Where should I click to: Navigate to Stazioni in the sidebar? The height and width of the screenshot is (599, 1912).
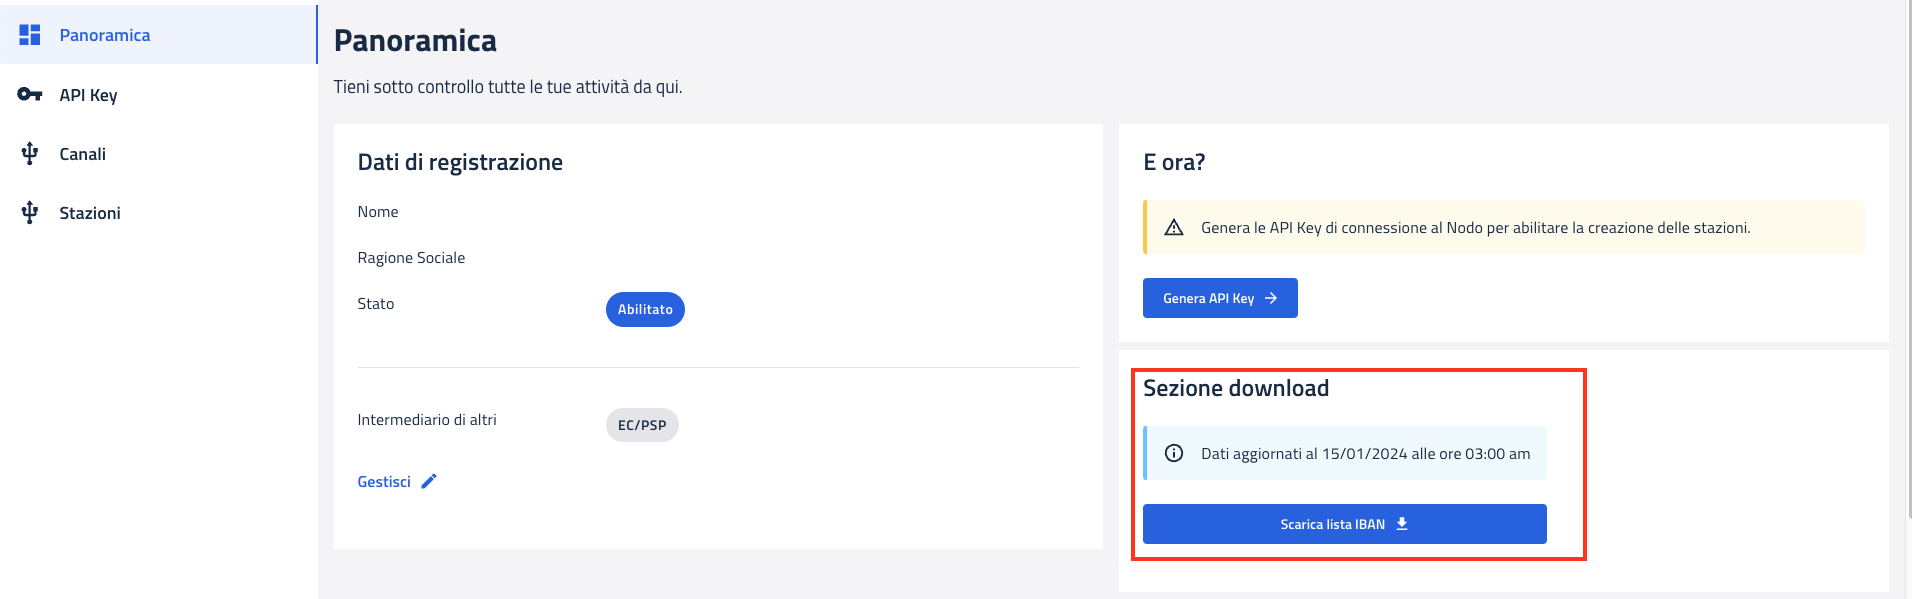[x=90, y=213]
